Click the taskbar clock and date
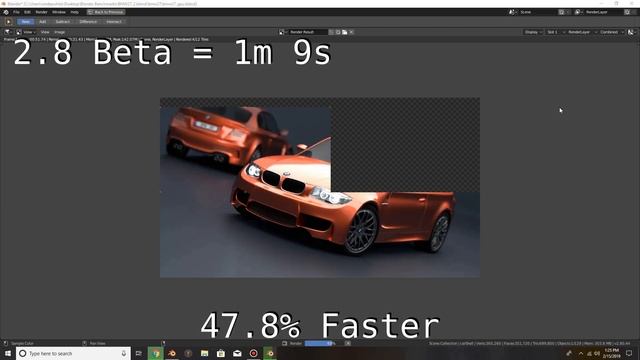Image resolution: width=640 pixels, height=360 pixels. [x=611, y=353]
